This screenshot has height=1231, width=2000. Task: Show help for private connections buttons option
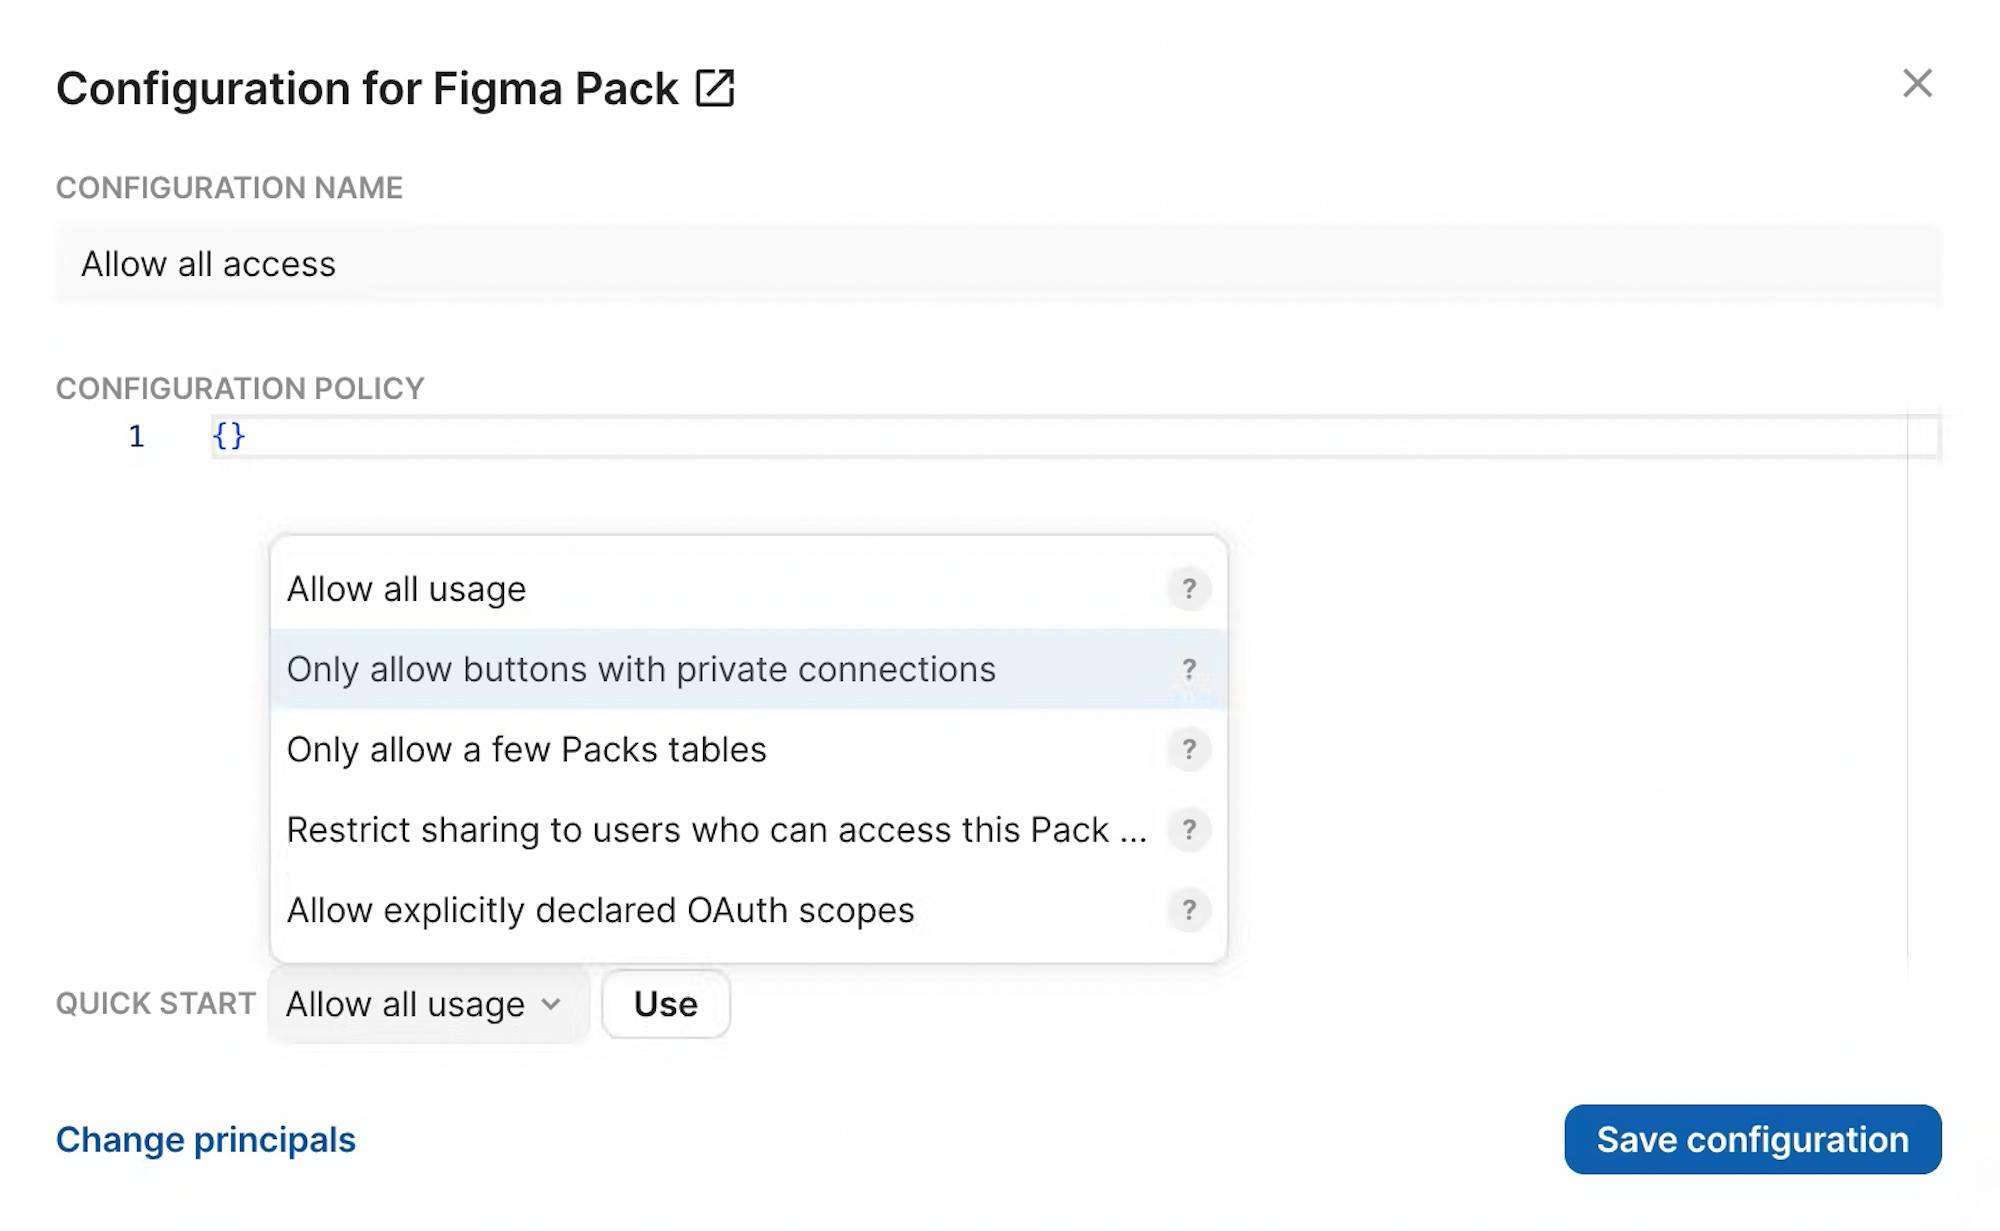click(x=1189, y=669)
